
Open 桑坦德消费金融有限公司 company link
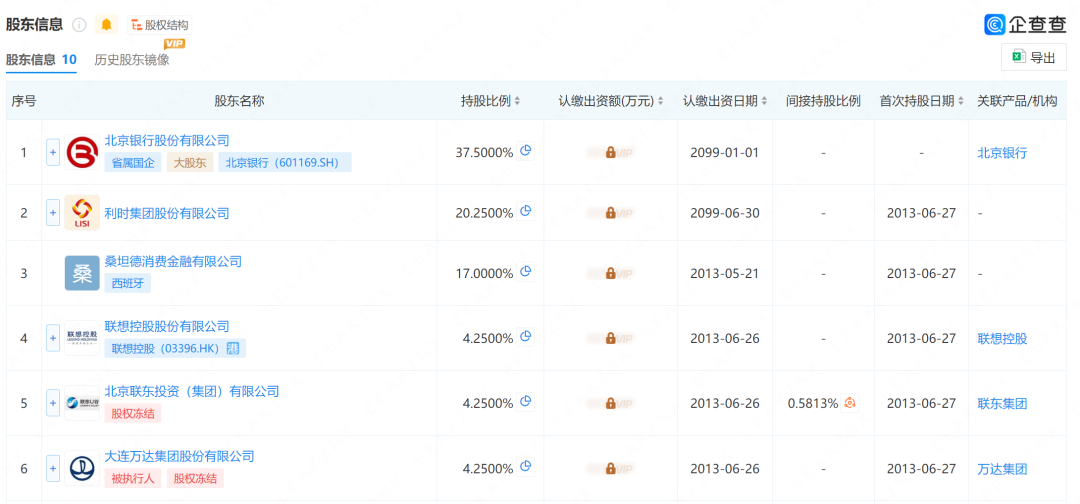(173, 261)
